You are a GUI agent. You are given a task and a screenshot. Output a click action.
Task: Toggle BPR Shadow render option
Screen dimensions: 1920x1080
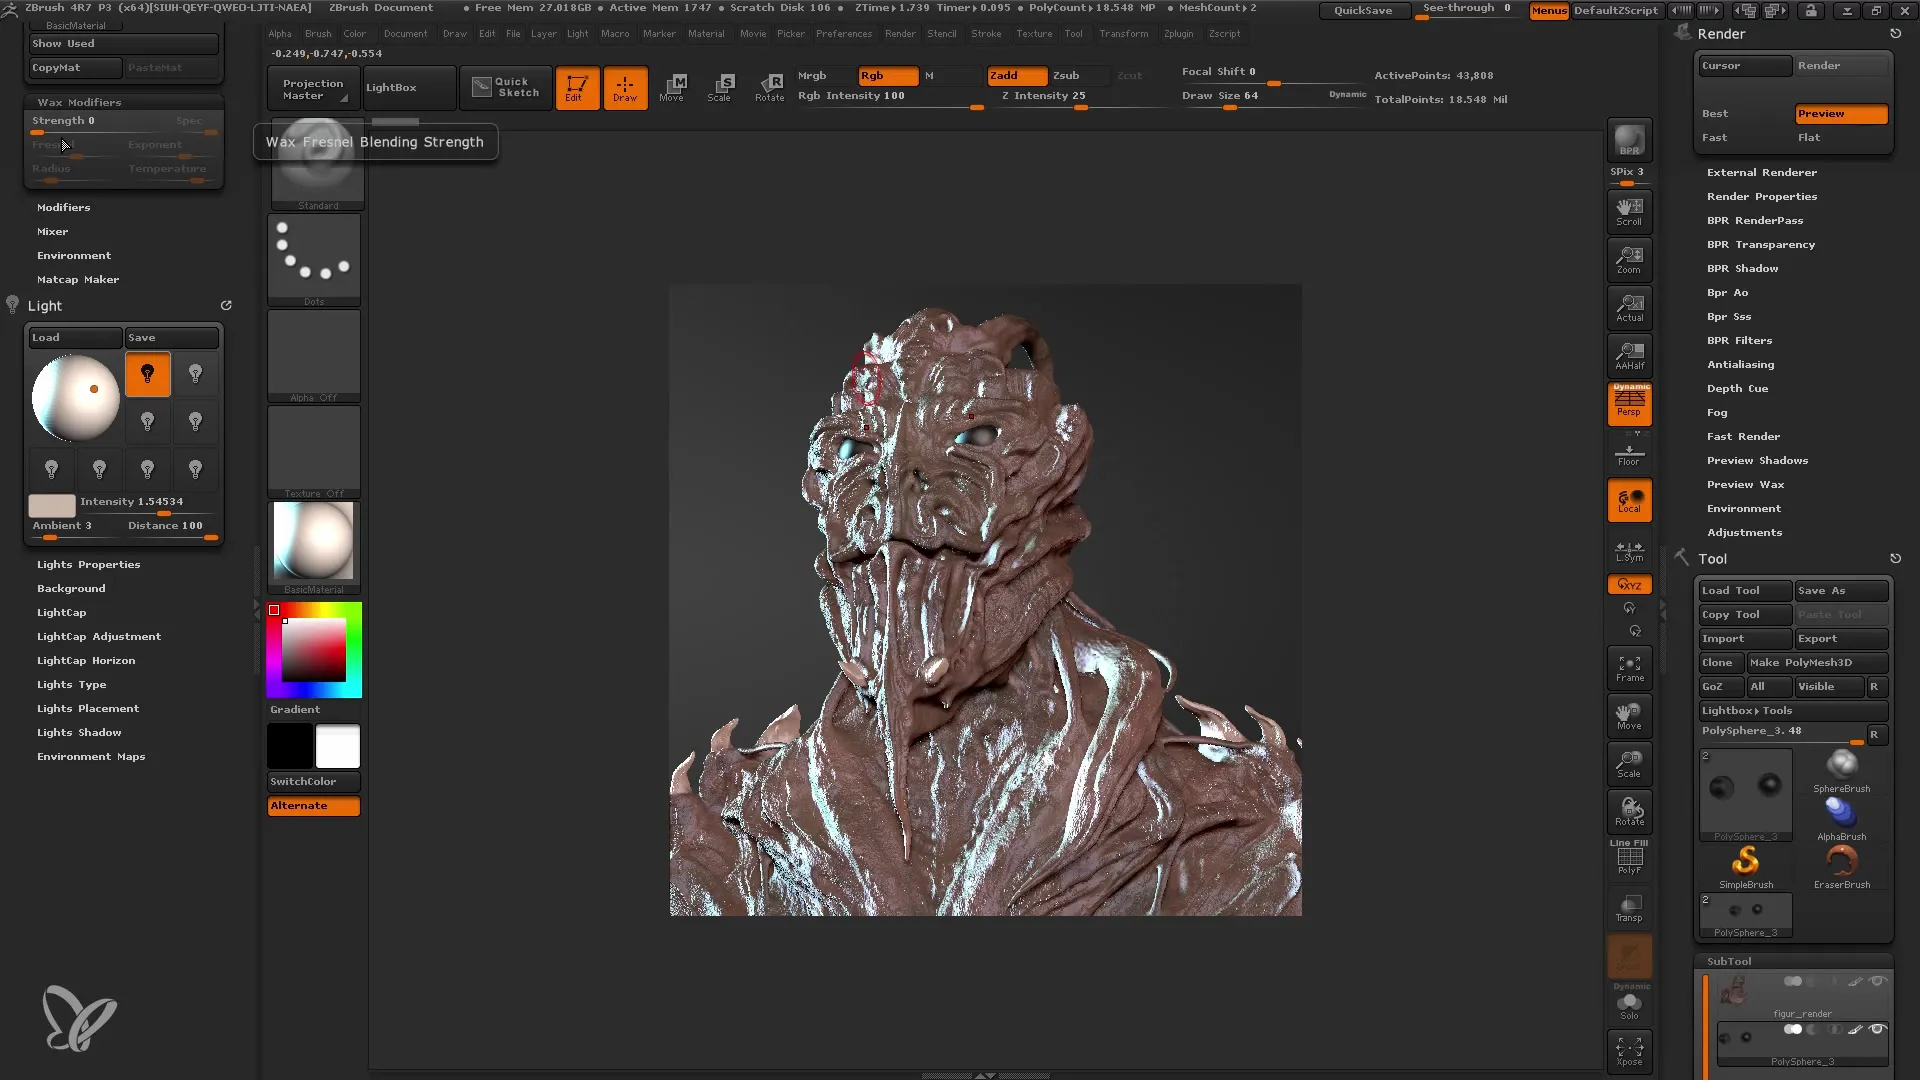(x=1741, y=268)
